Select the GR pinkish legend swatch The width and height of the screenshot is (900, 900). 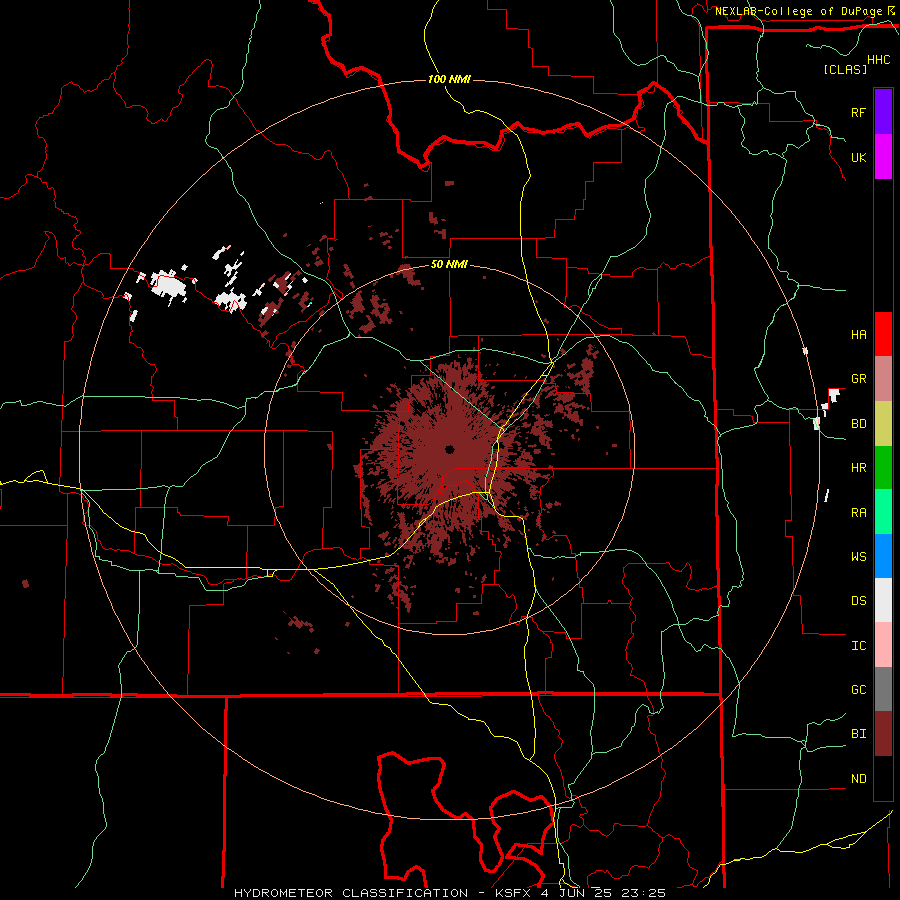coord(883,379)
